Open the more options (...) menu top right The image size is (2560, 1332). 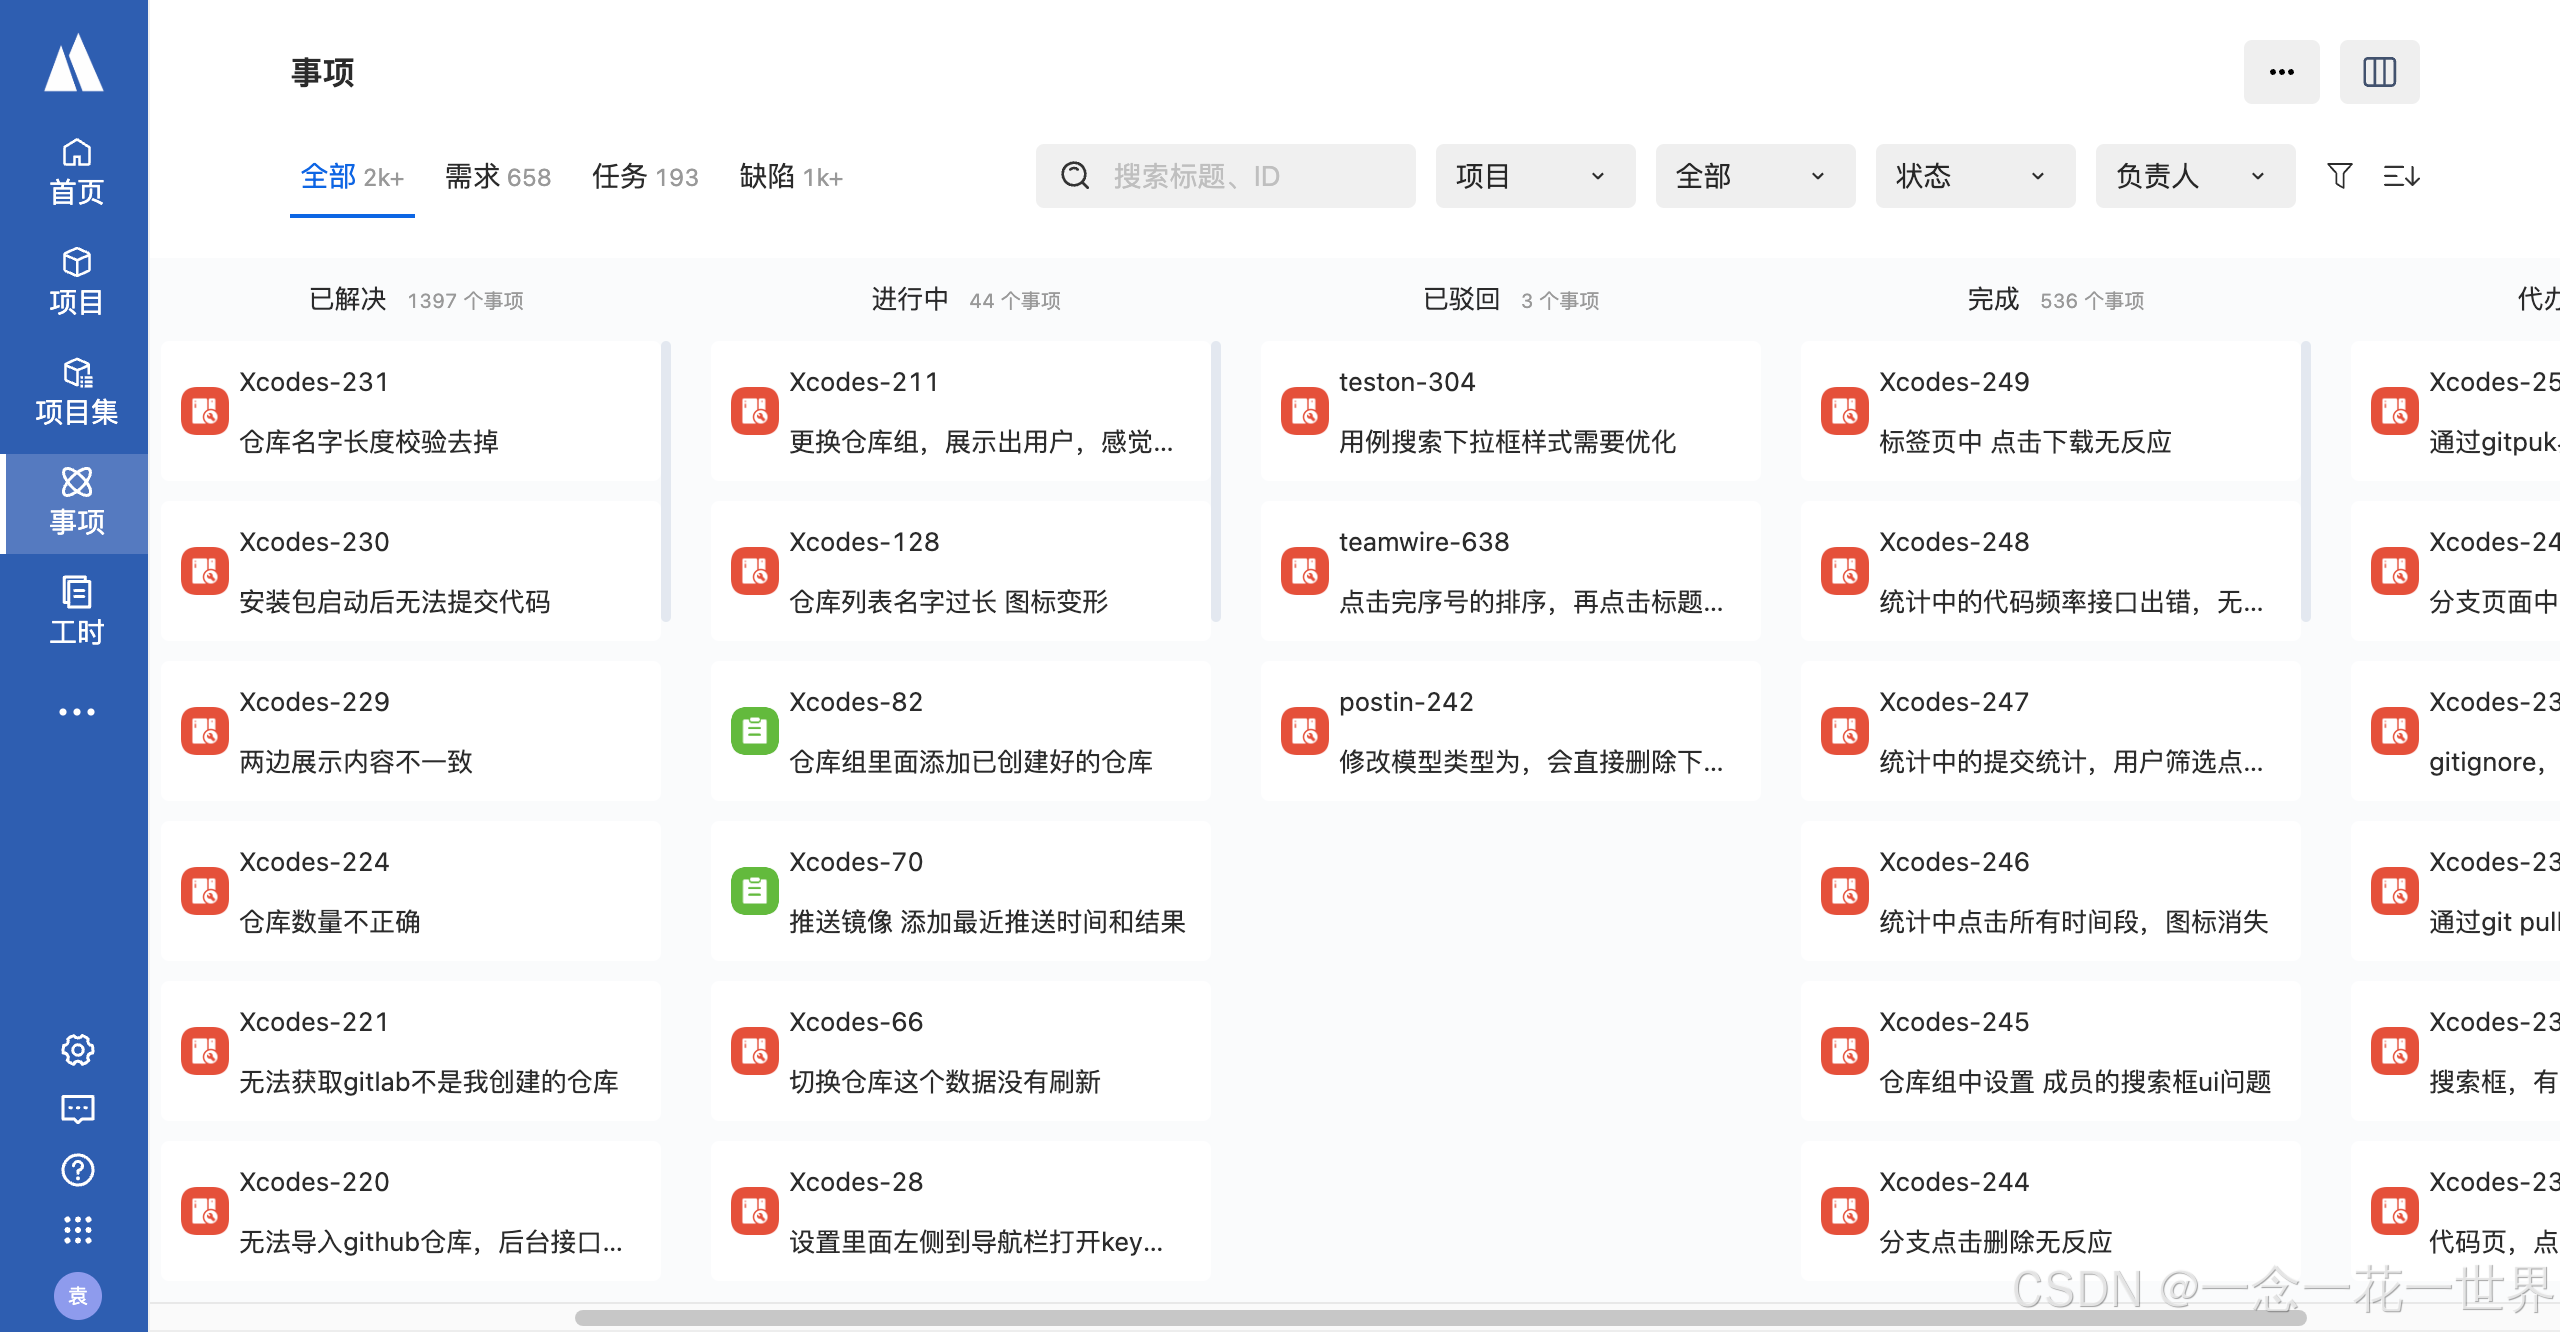point(2282,71)
